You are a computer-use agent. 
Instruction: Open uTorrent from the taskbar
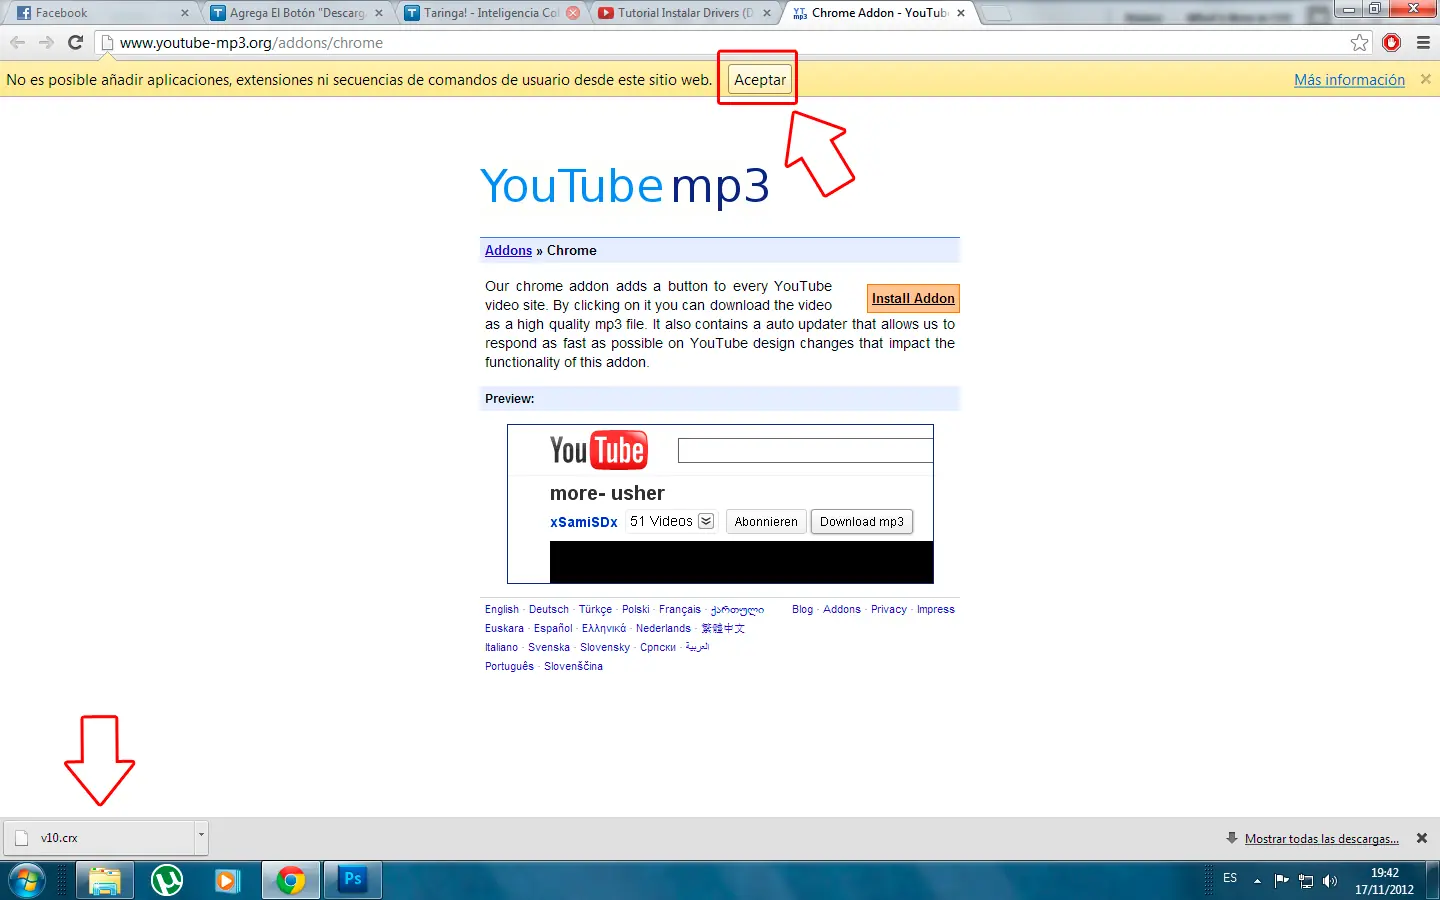pyautogui.click(x=167, y=881)
